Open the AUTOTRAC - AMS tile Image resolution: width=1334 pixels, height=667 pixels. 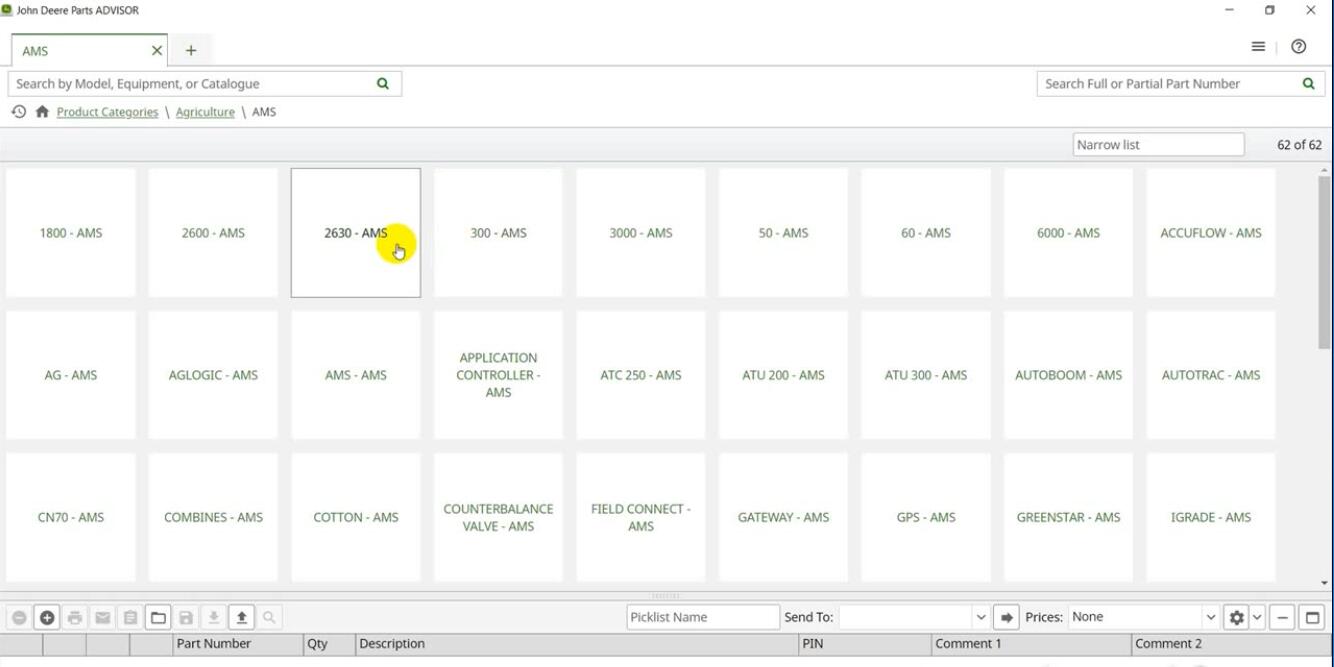point(1211,375)
